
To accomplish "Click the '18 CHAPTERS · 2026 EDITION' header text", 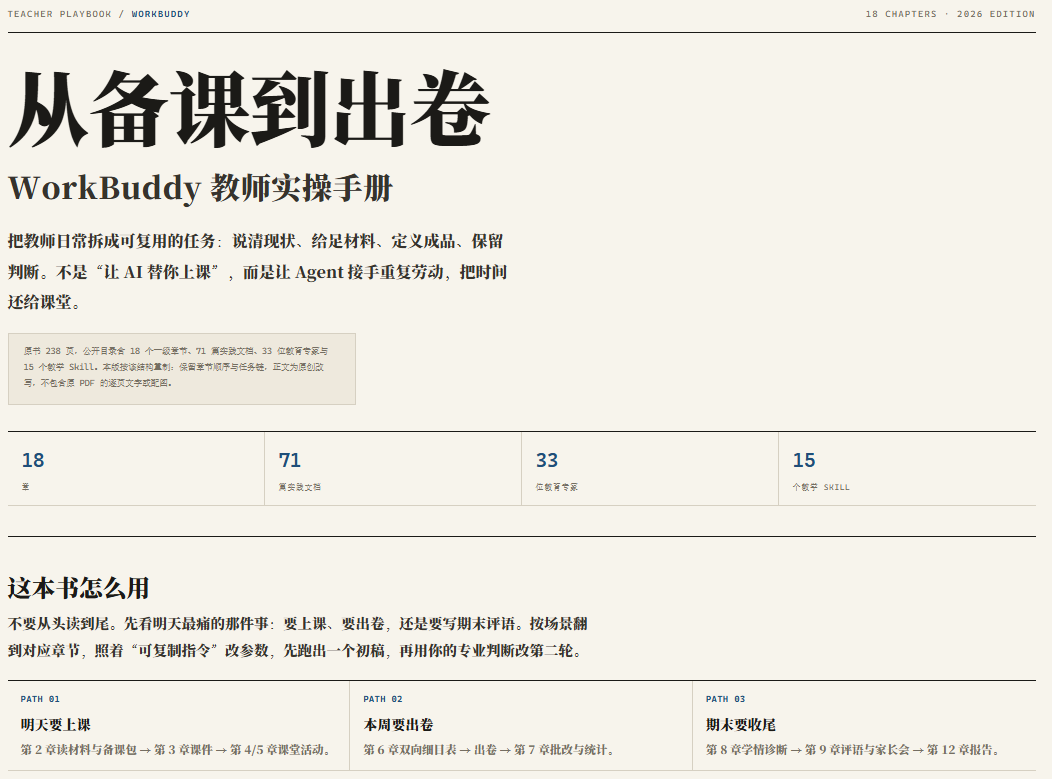I will coord(950,14).
